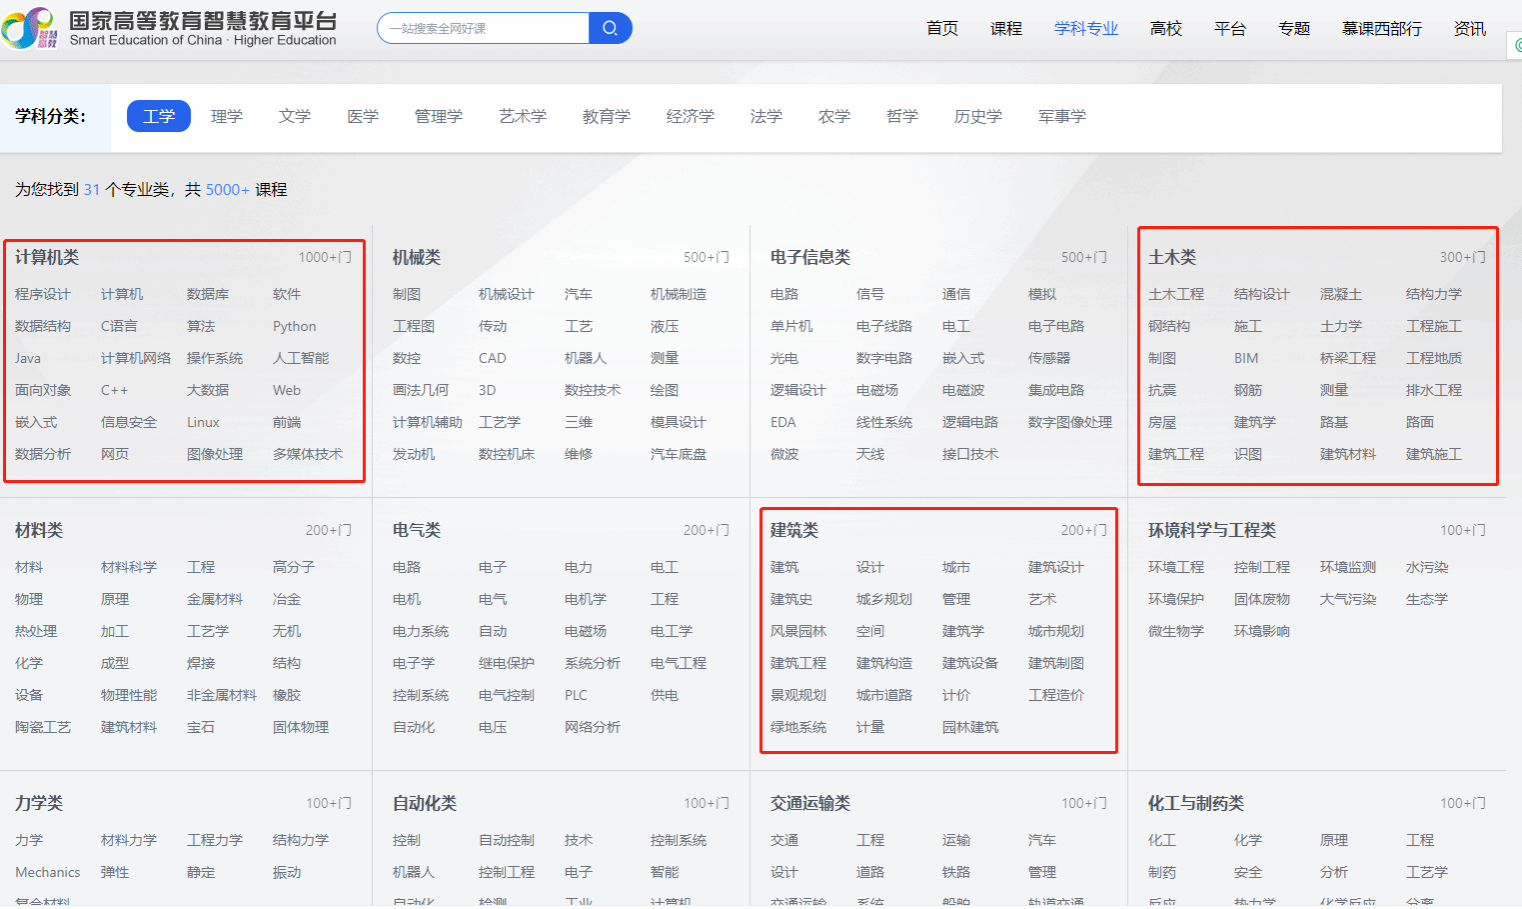Screen dimensions: 1522x909
Task: Select the 医学 category tab
Action: (363, 116)
